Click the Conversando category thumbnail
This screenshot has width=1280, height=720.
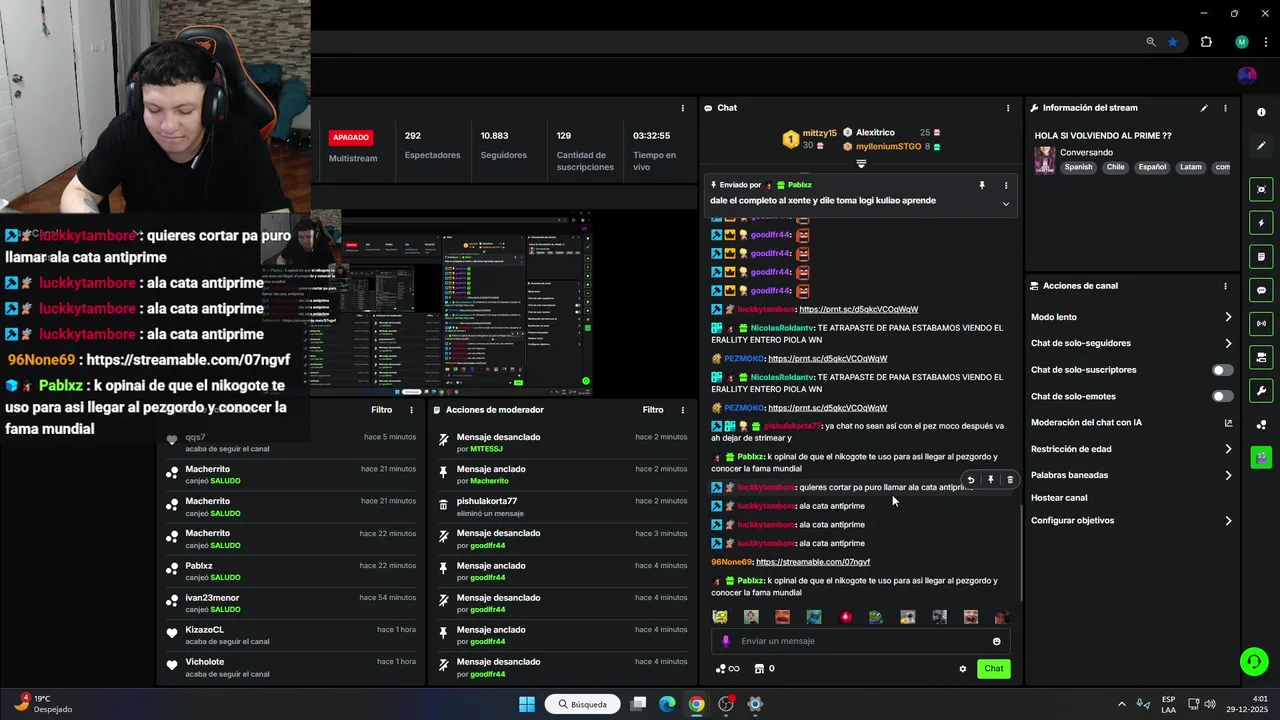1045,160
